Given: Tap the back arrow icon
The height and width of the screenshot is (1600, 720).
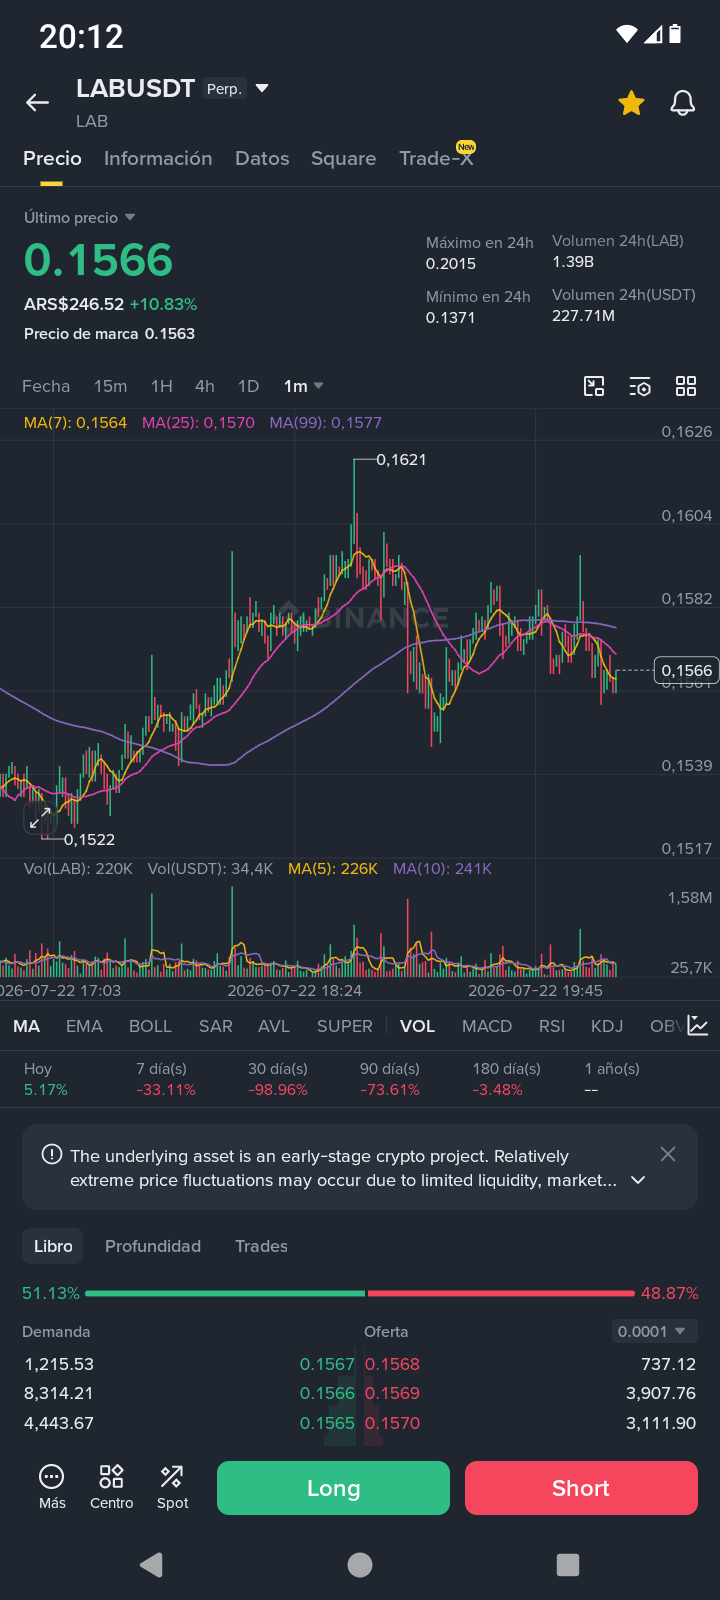Looking at the screenshot, I should pos(38,103).
